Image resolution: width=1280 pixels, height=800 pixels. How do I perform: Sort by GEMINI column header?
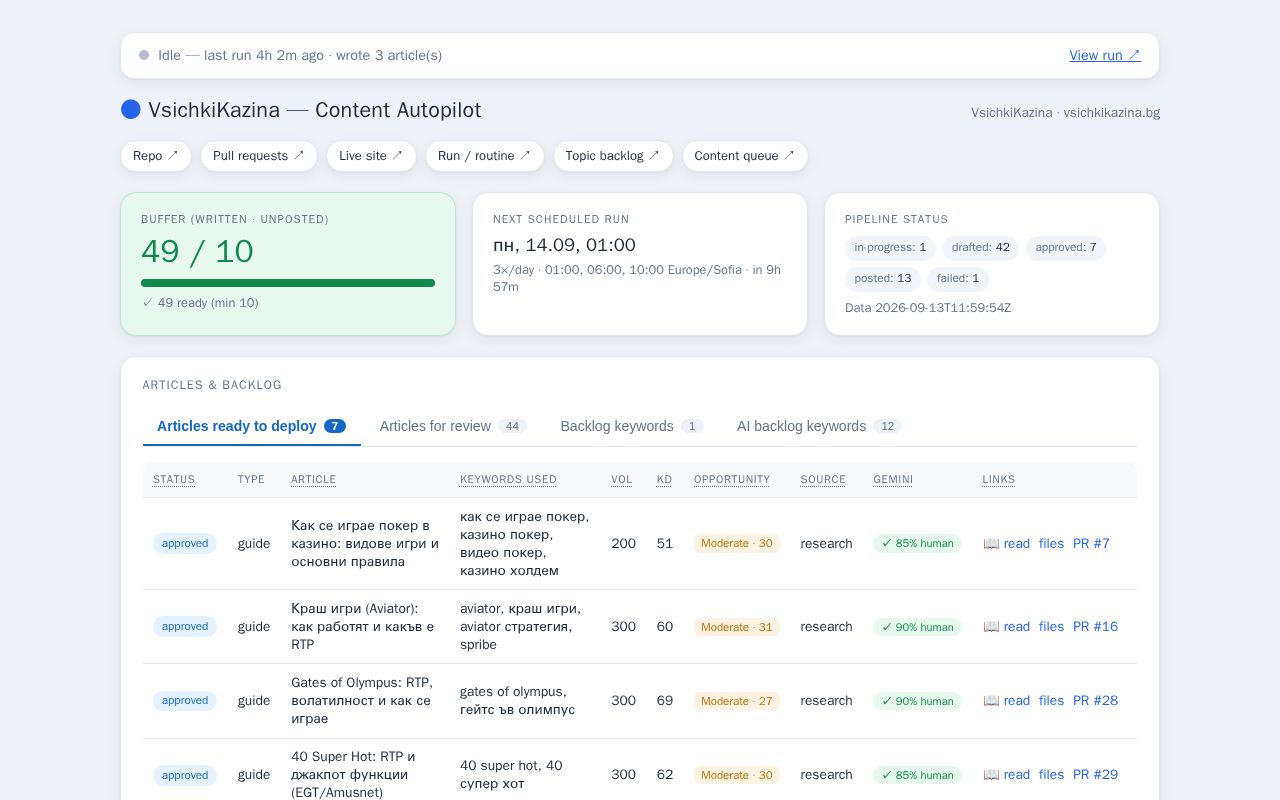pos(893,480)
